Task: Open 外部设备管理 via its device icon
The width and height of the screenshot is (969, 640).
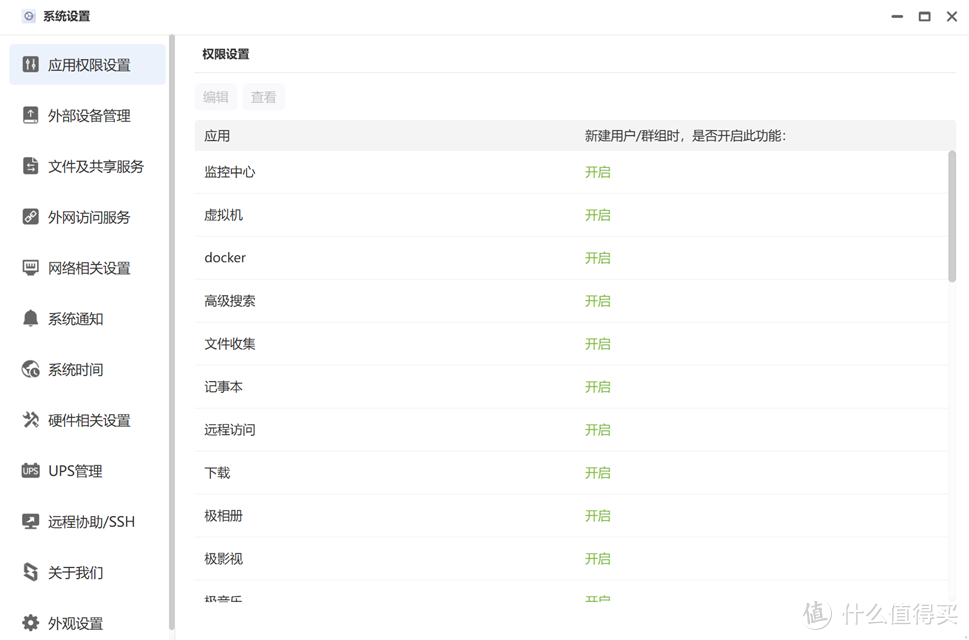Action: point(30,115)
